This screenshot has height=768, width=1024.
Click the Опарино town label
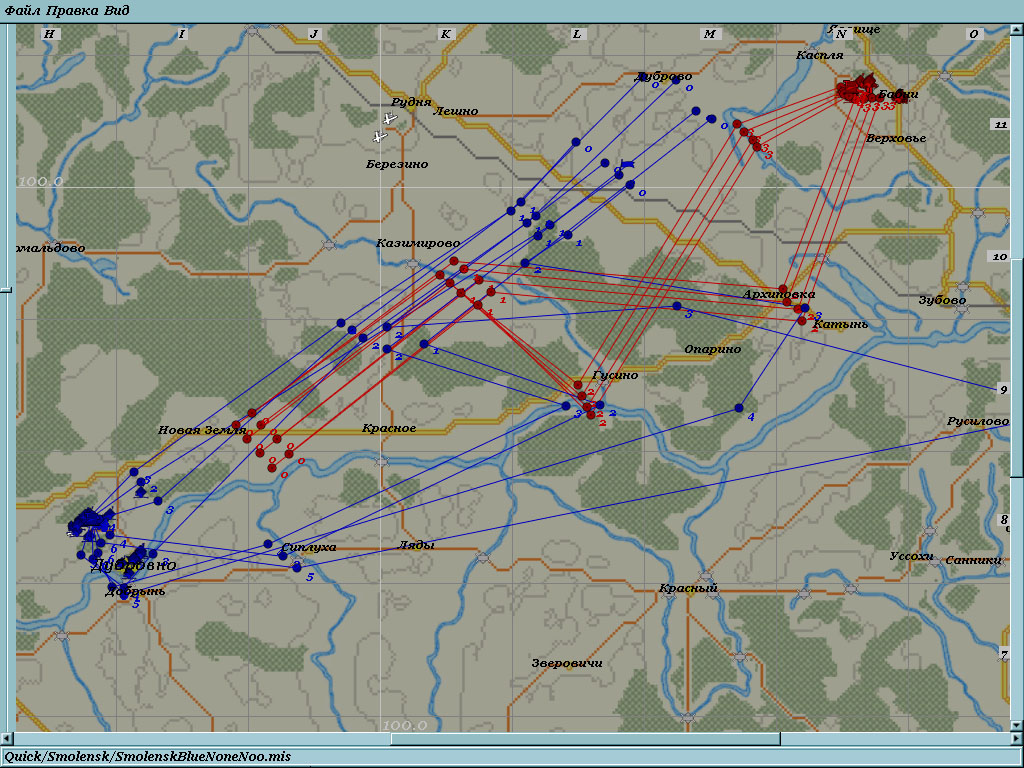[x=712, y=349]
